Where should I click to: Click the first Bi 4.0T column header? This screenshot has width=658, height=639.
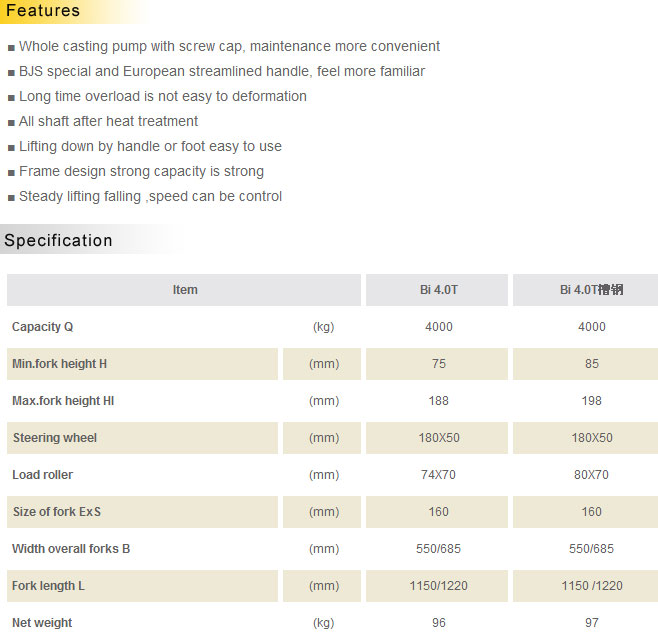pyautogui.click(x=438, y=290)
